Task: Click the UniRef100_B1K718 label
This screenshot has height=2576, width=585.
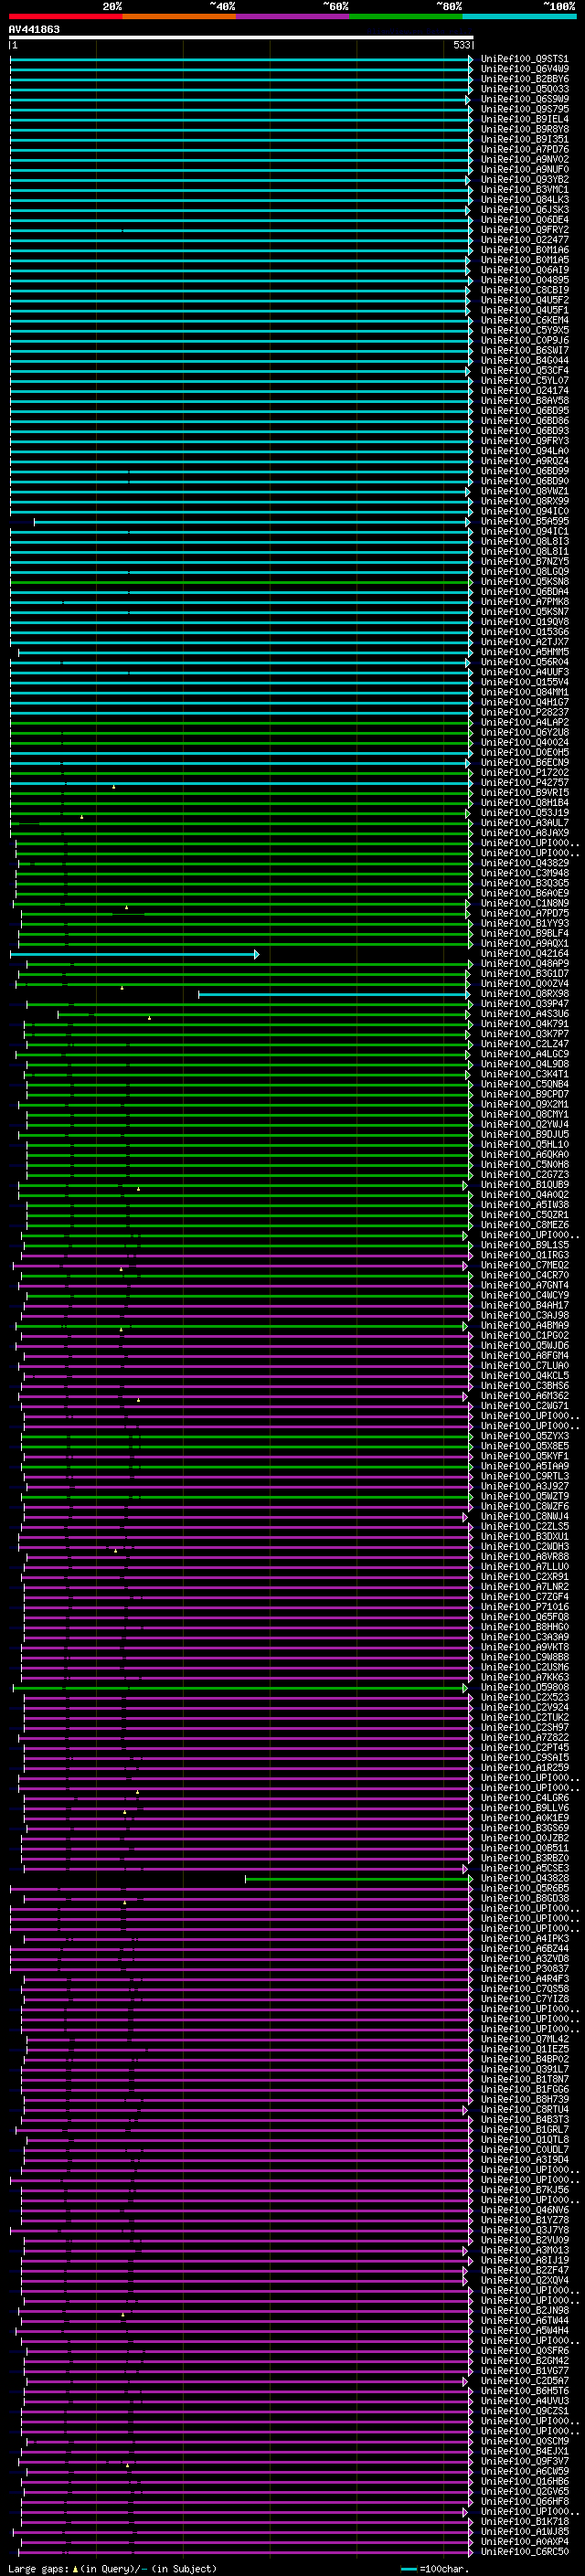Action: [x=525, y=2522]
